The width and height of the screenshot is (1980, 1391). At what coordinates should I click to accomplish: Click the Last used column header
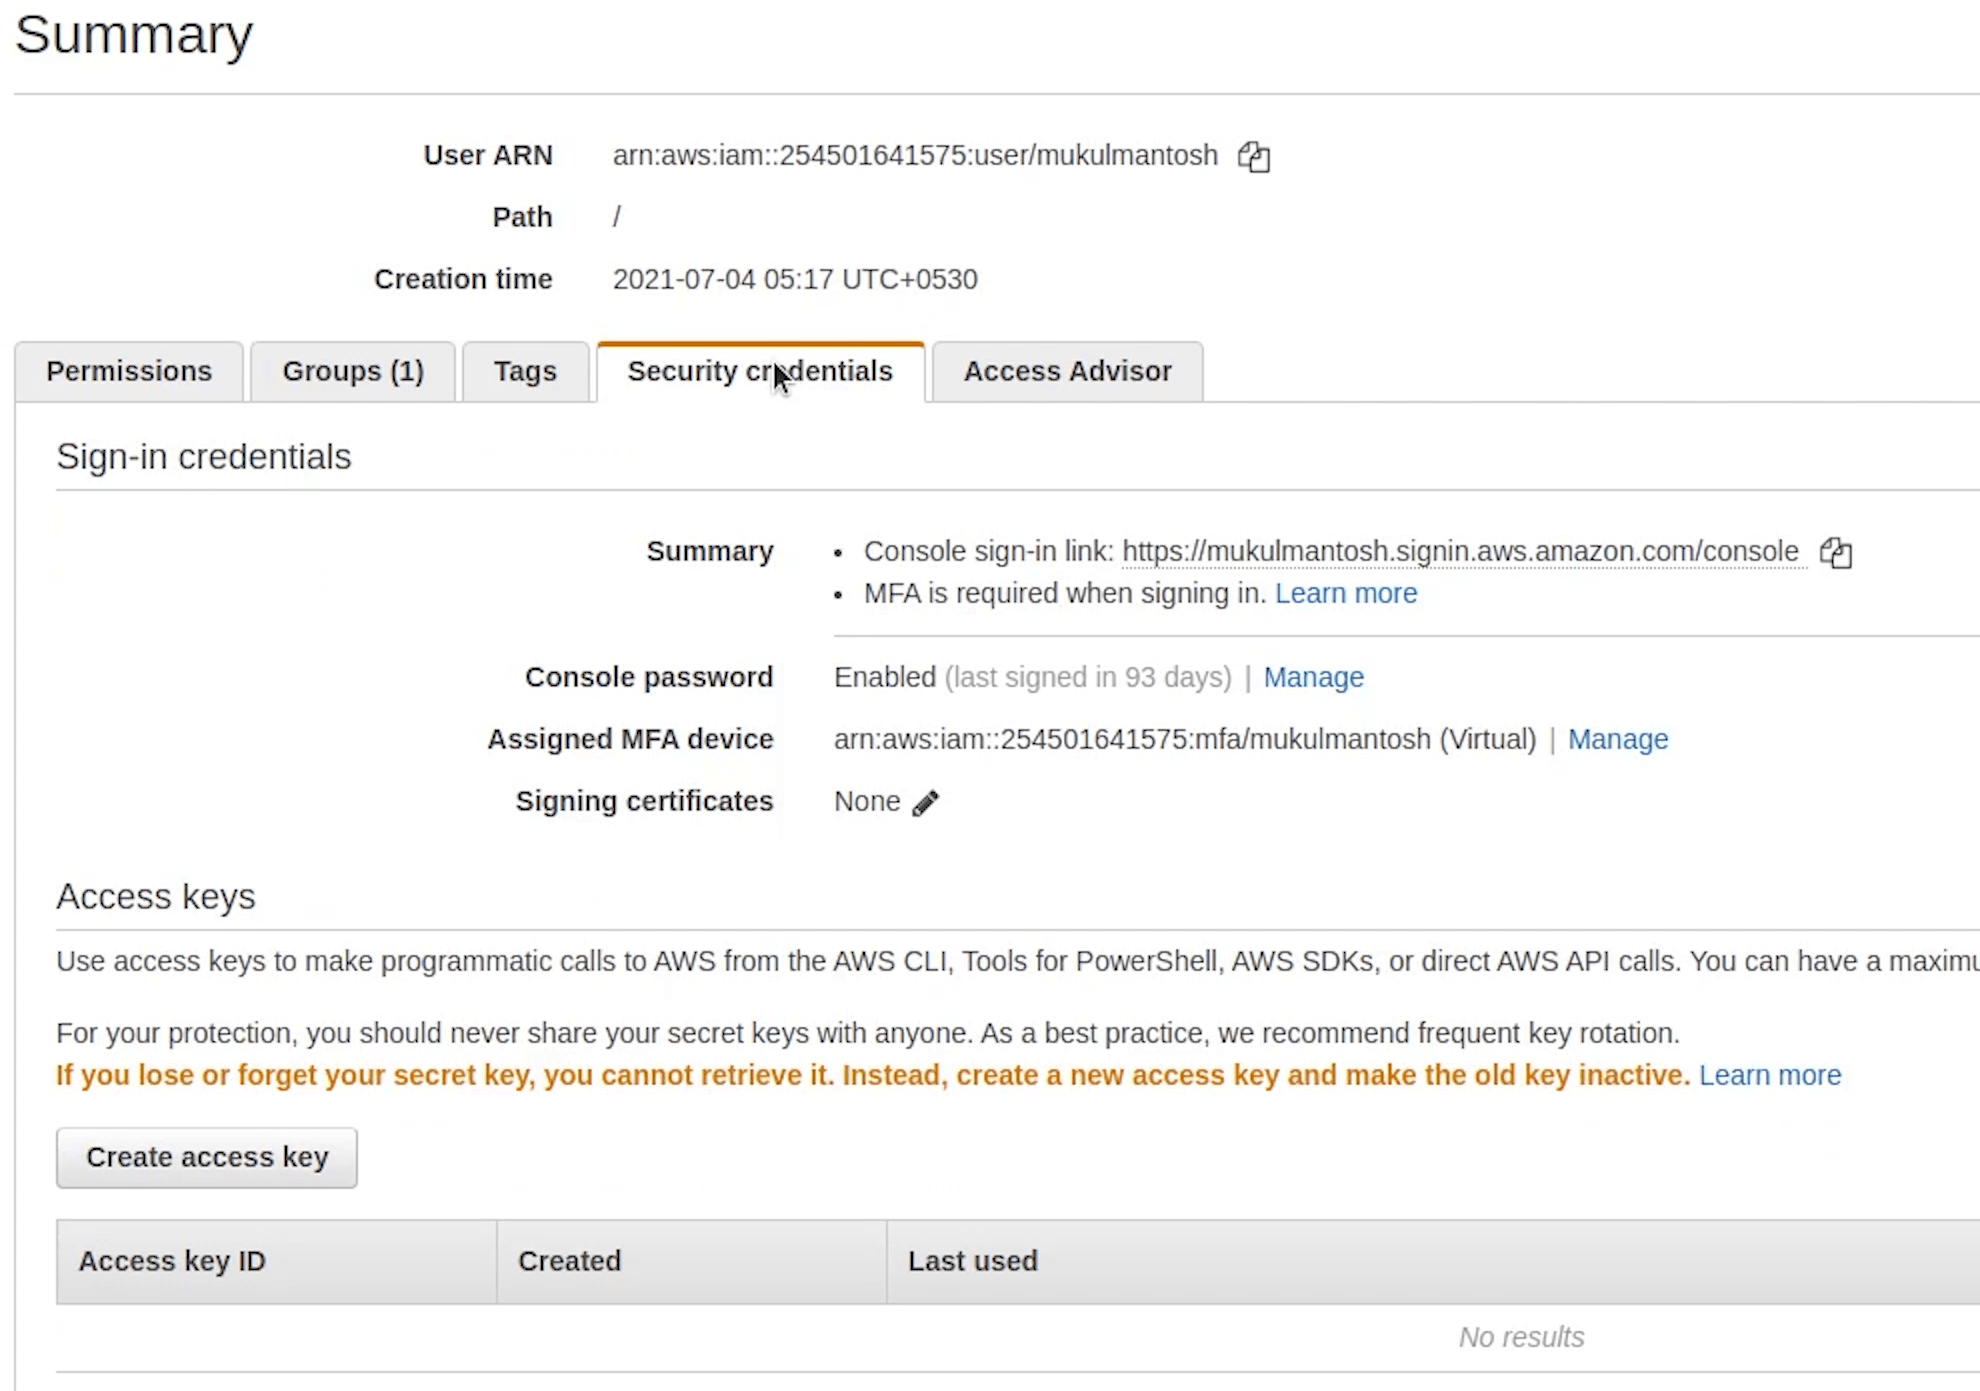click(x=972, y=1262)
